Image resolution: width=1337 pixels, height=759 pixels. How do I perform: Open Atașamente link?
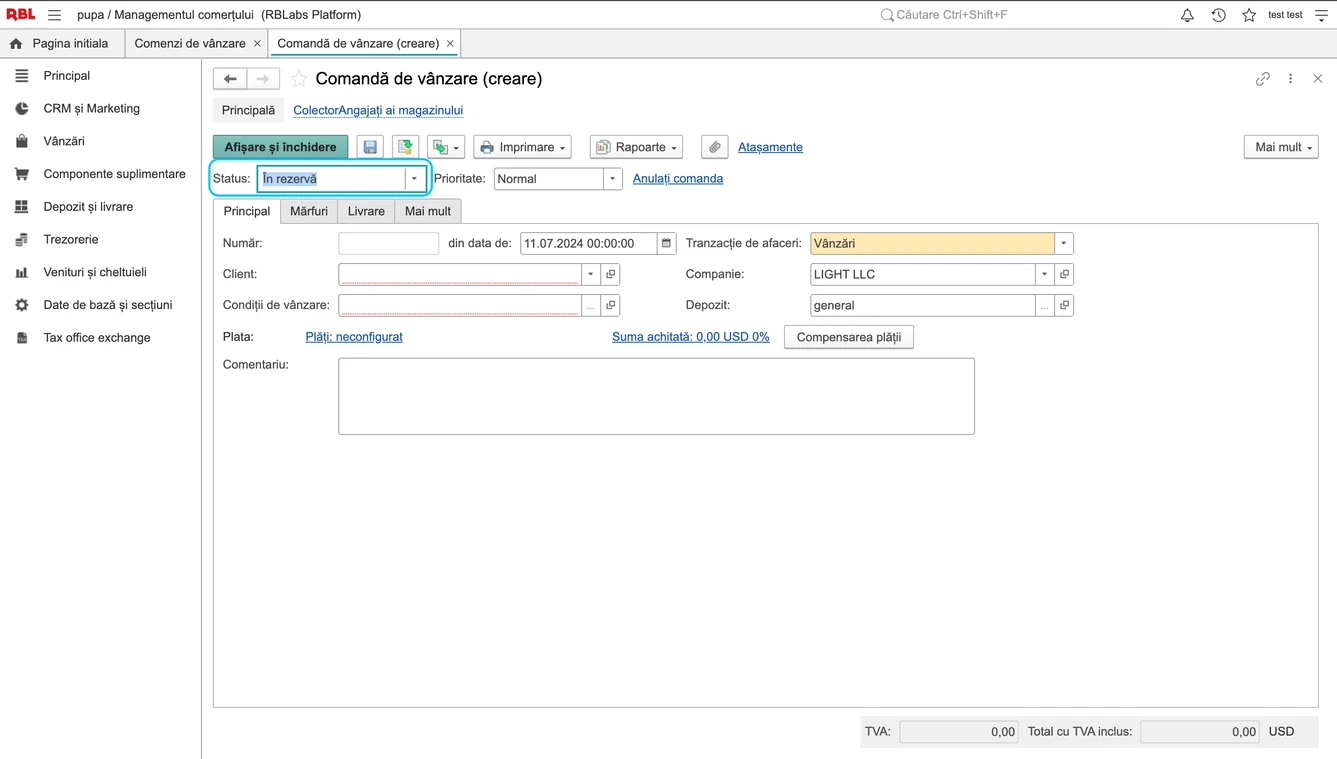pos(770,147)
